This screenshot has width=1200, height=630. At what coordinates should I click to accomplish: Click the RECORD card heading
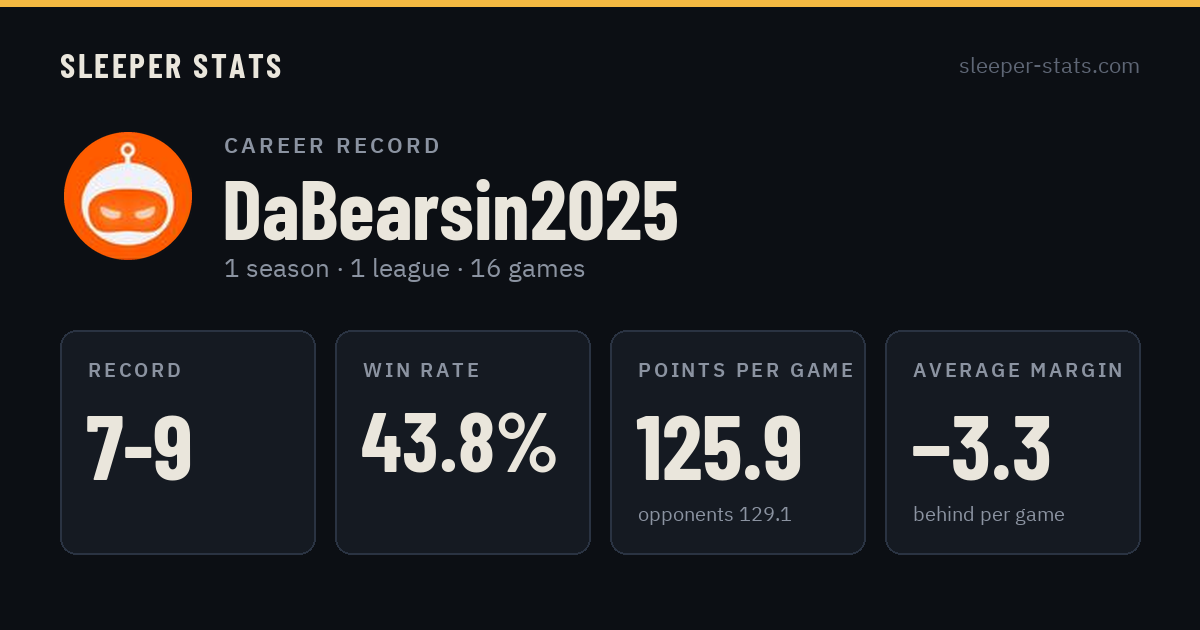tap(135, 371)
